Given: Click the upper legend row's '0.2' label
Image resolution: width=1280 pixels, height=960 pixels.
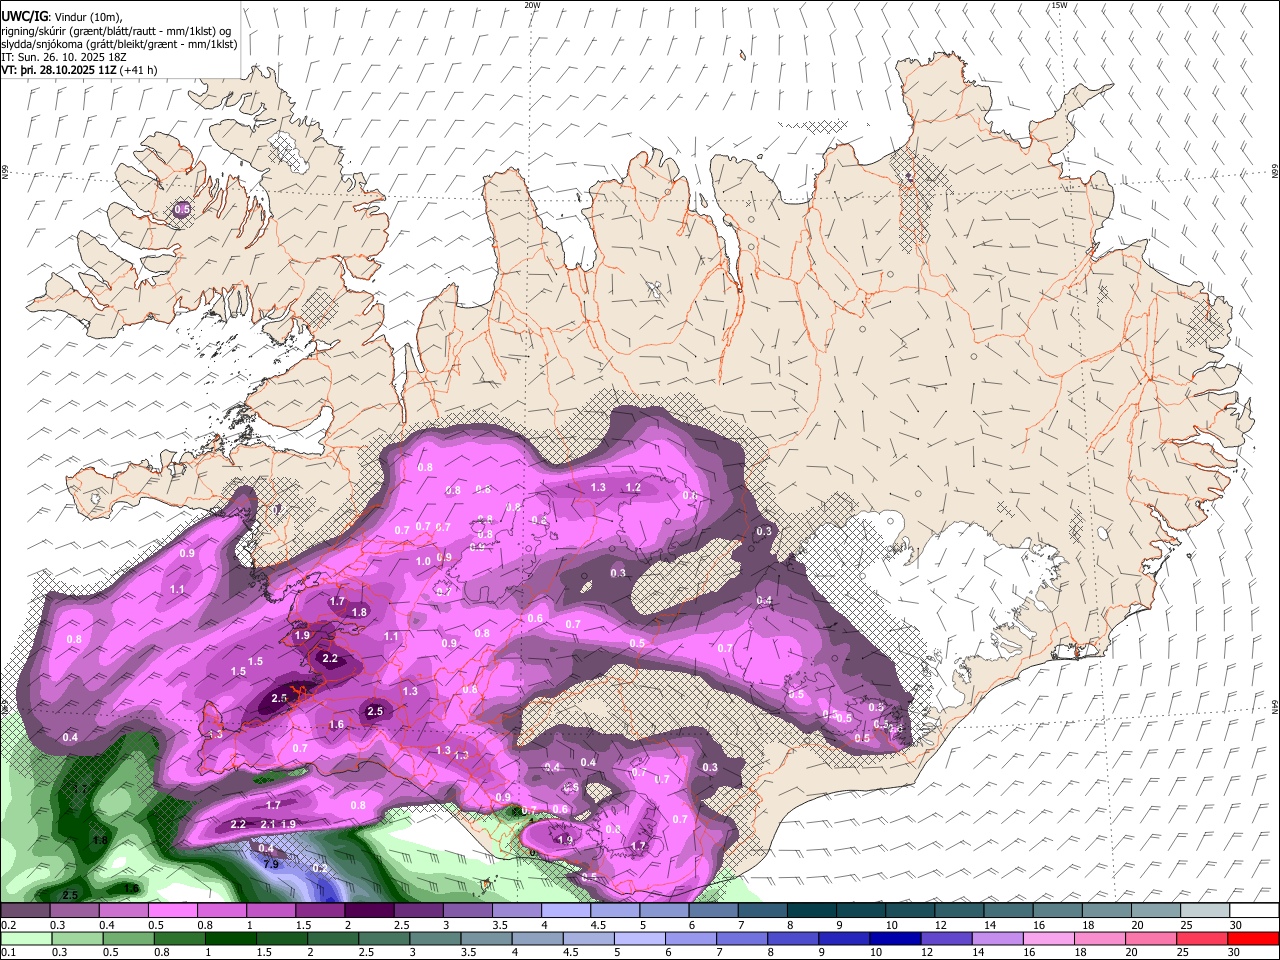Looking at the screenshot, I should click(x=8, y=925).
